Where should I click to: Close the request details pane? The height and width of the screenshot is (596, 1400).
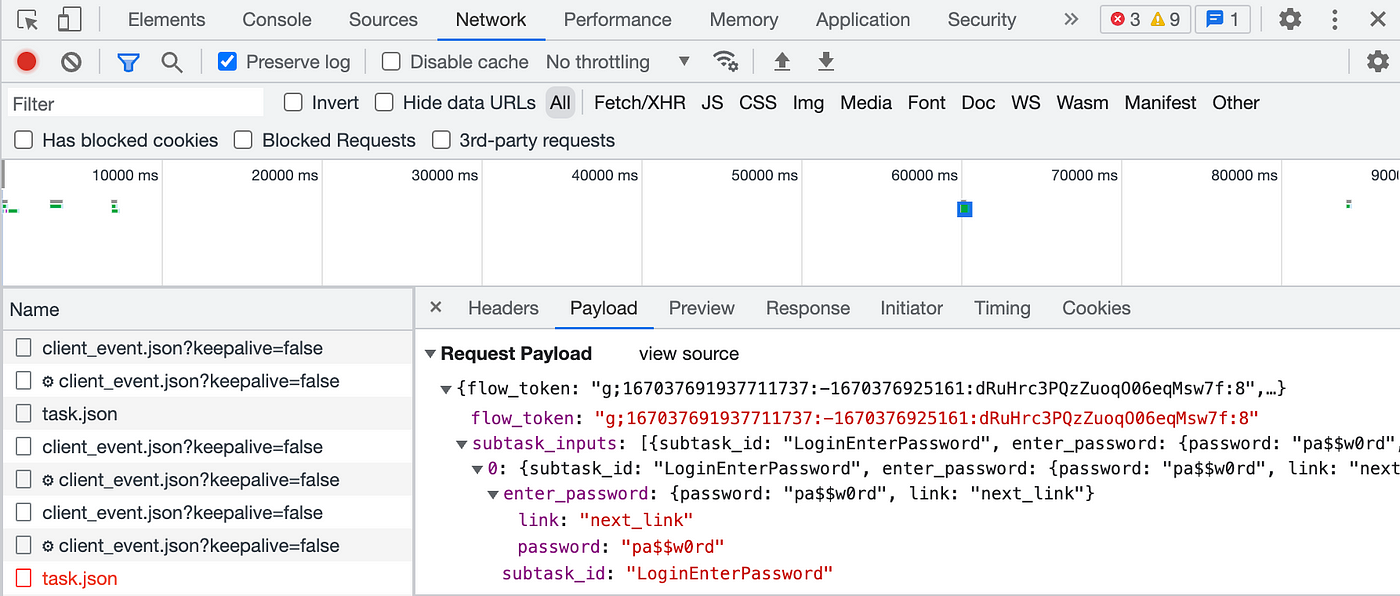(x=436, y=308)
